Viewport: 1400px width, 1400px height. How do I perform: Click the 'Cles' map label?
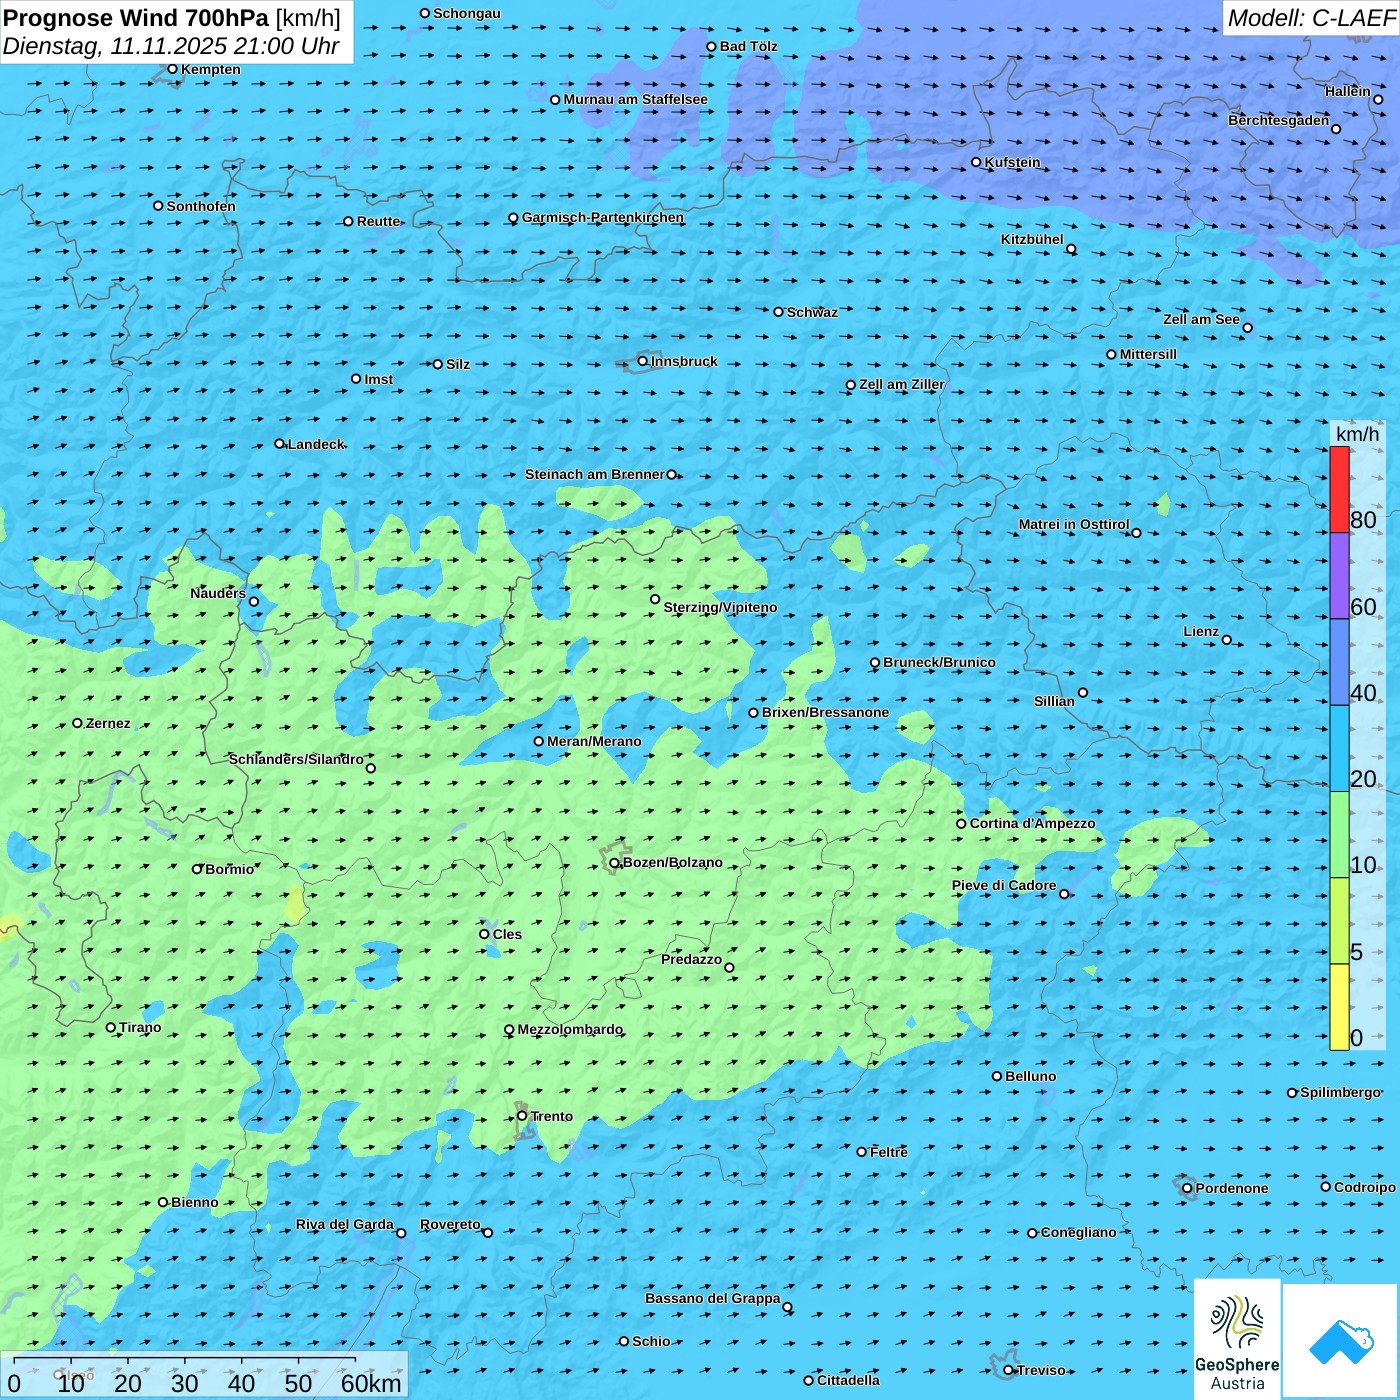(507, 934)
